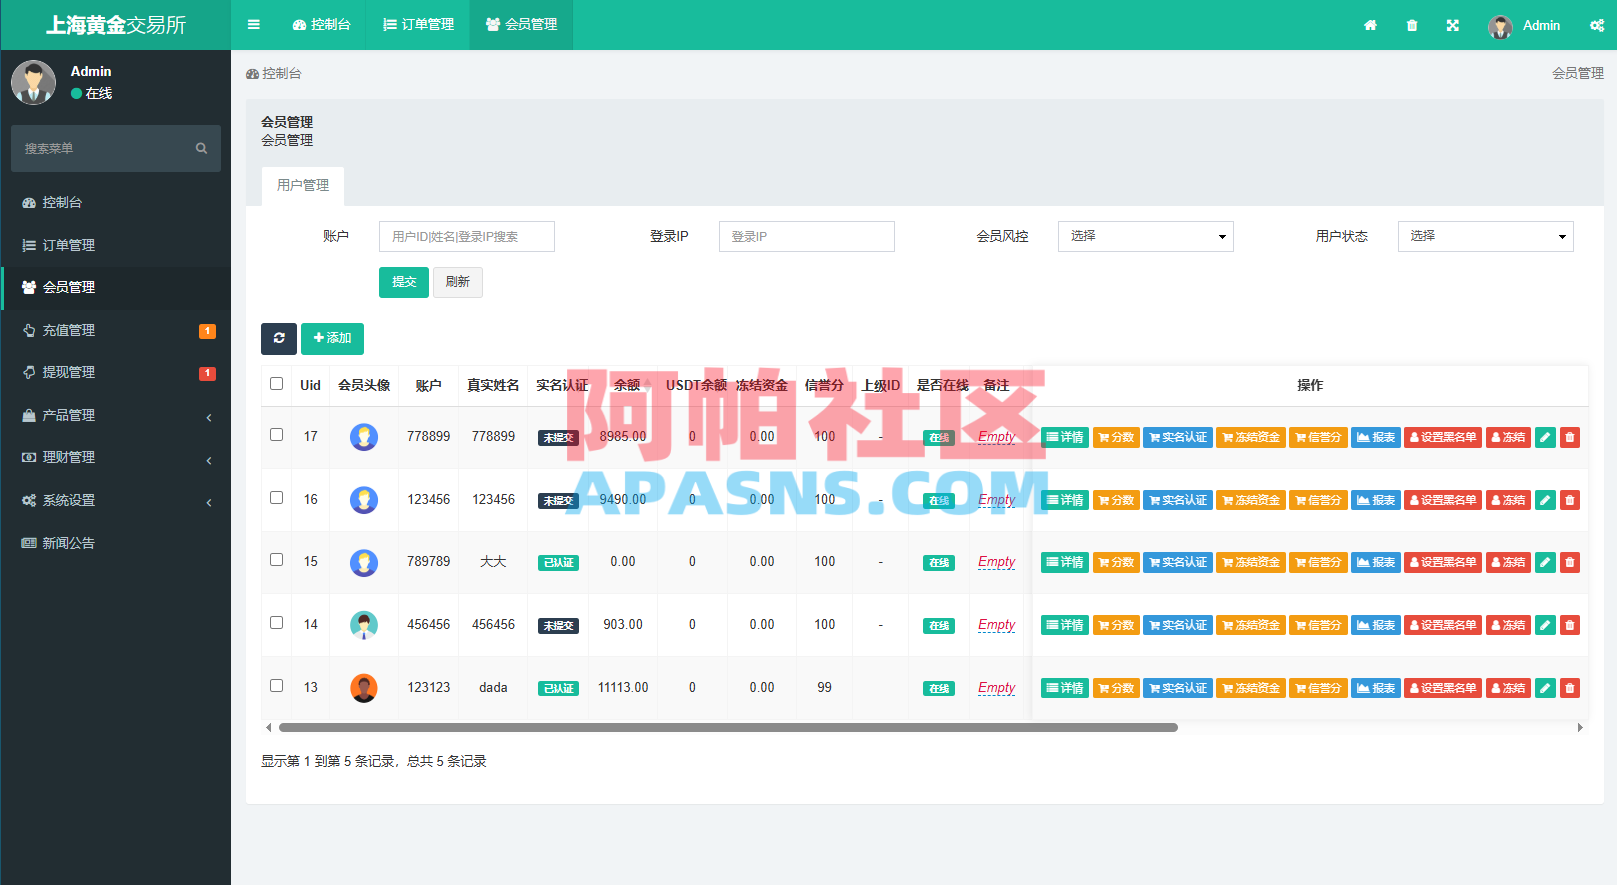The image size is (1617, 885).
Task: Focus the 账户 search input field
Action: pyautogui.click(x=467, y=236)
